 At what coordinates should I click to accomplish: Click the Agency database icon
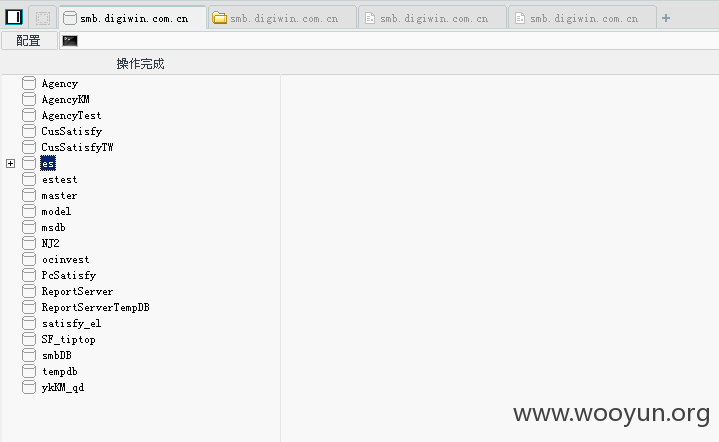pyautogui.click(x=29, y=83)
